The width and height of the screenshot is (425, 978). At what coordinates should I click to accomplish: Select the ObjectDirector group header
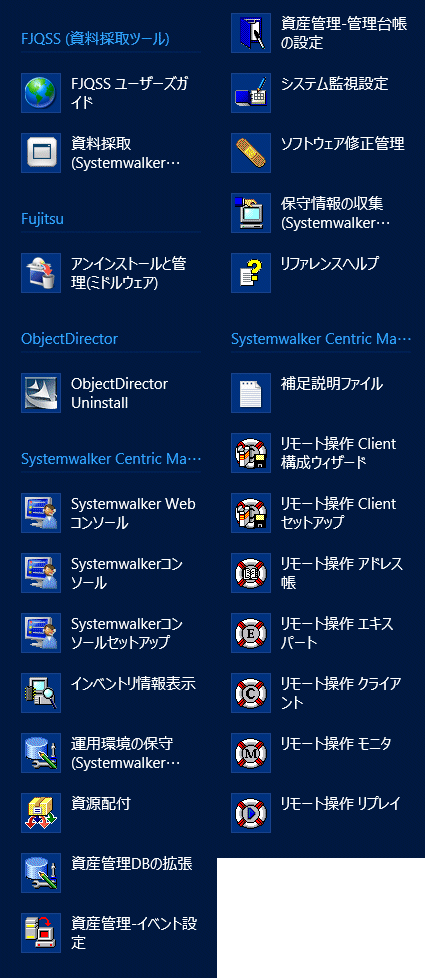coord(69,339)
